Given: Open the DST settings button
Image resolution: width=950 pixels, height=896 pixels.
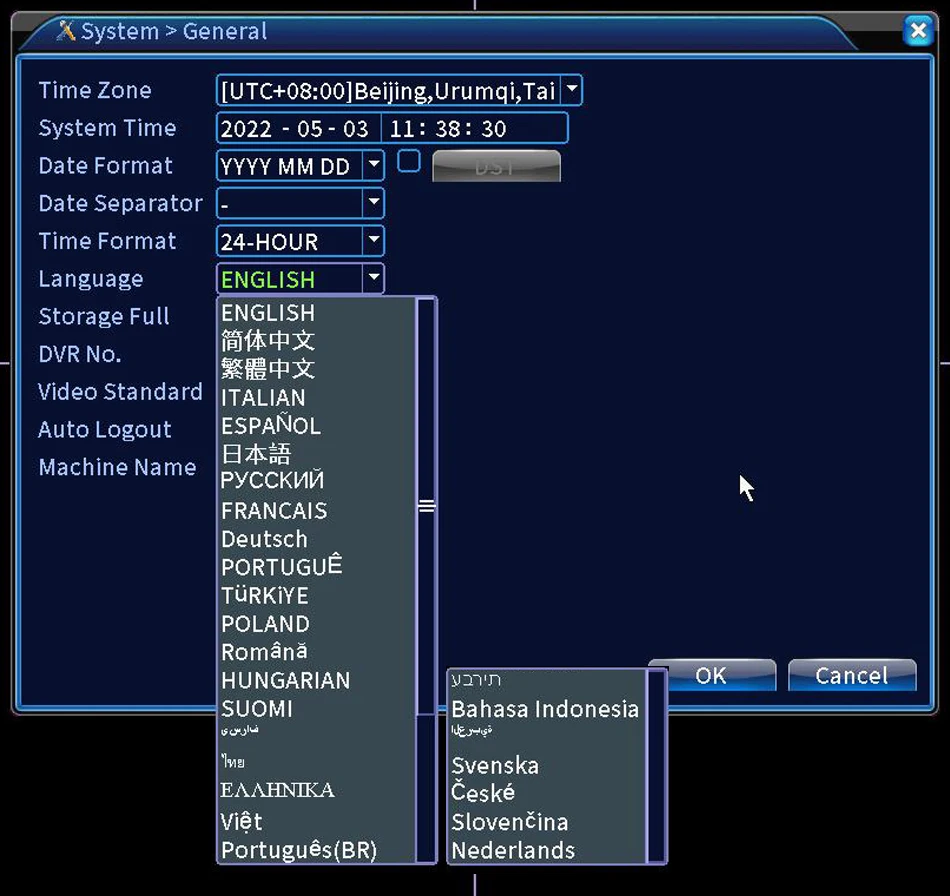Looking at the screenshot, I should point(496,167).
